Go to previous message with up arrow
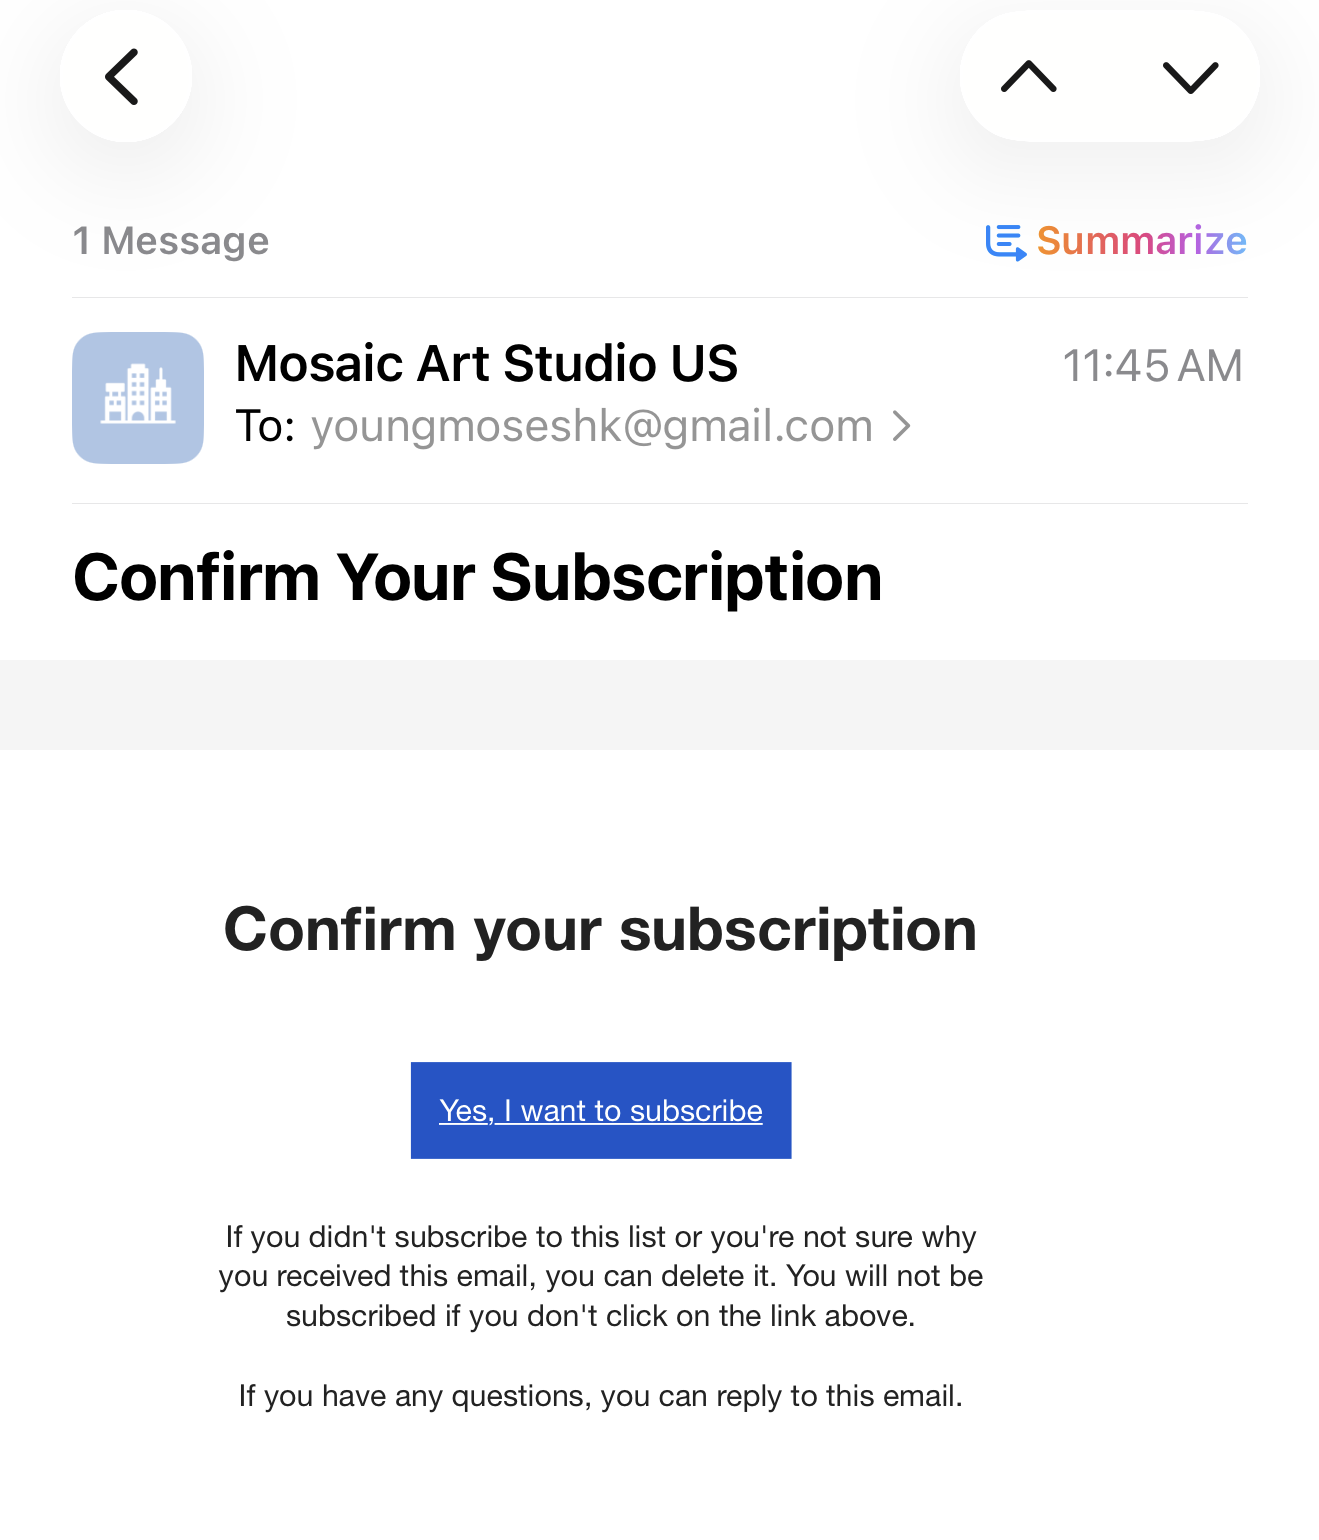This screenshot has height=1540, width=1319. tap(1029, 77)
